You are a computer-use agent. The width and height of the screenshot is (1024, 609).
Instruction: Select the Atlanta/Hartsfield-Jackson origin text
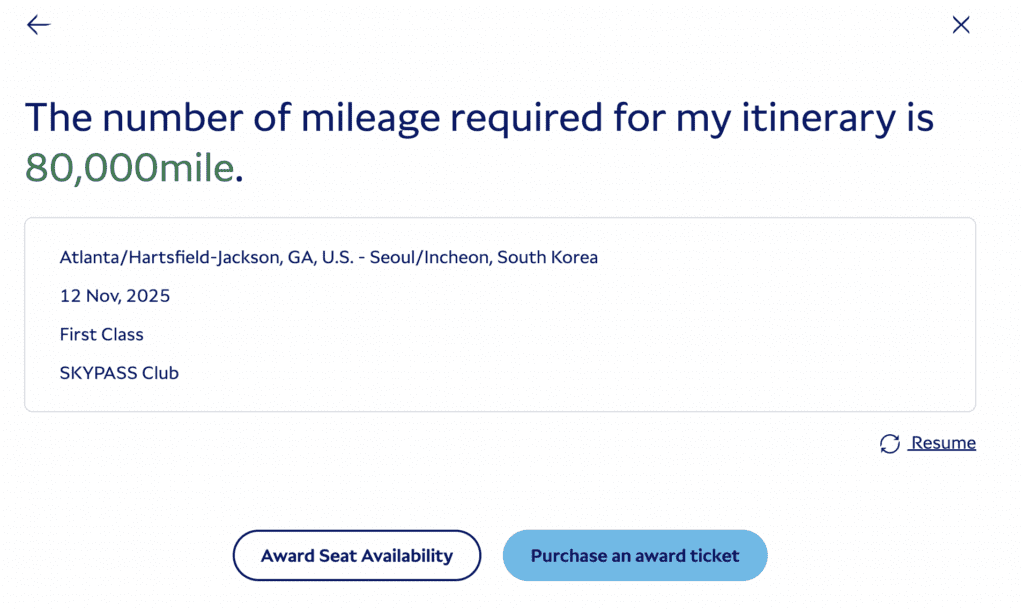(x=171, y=258)
